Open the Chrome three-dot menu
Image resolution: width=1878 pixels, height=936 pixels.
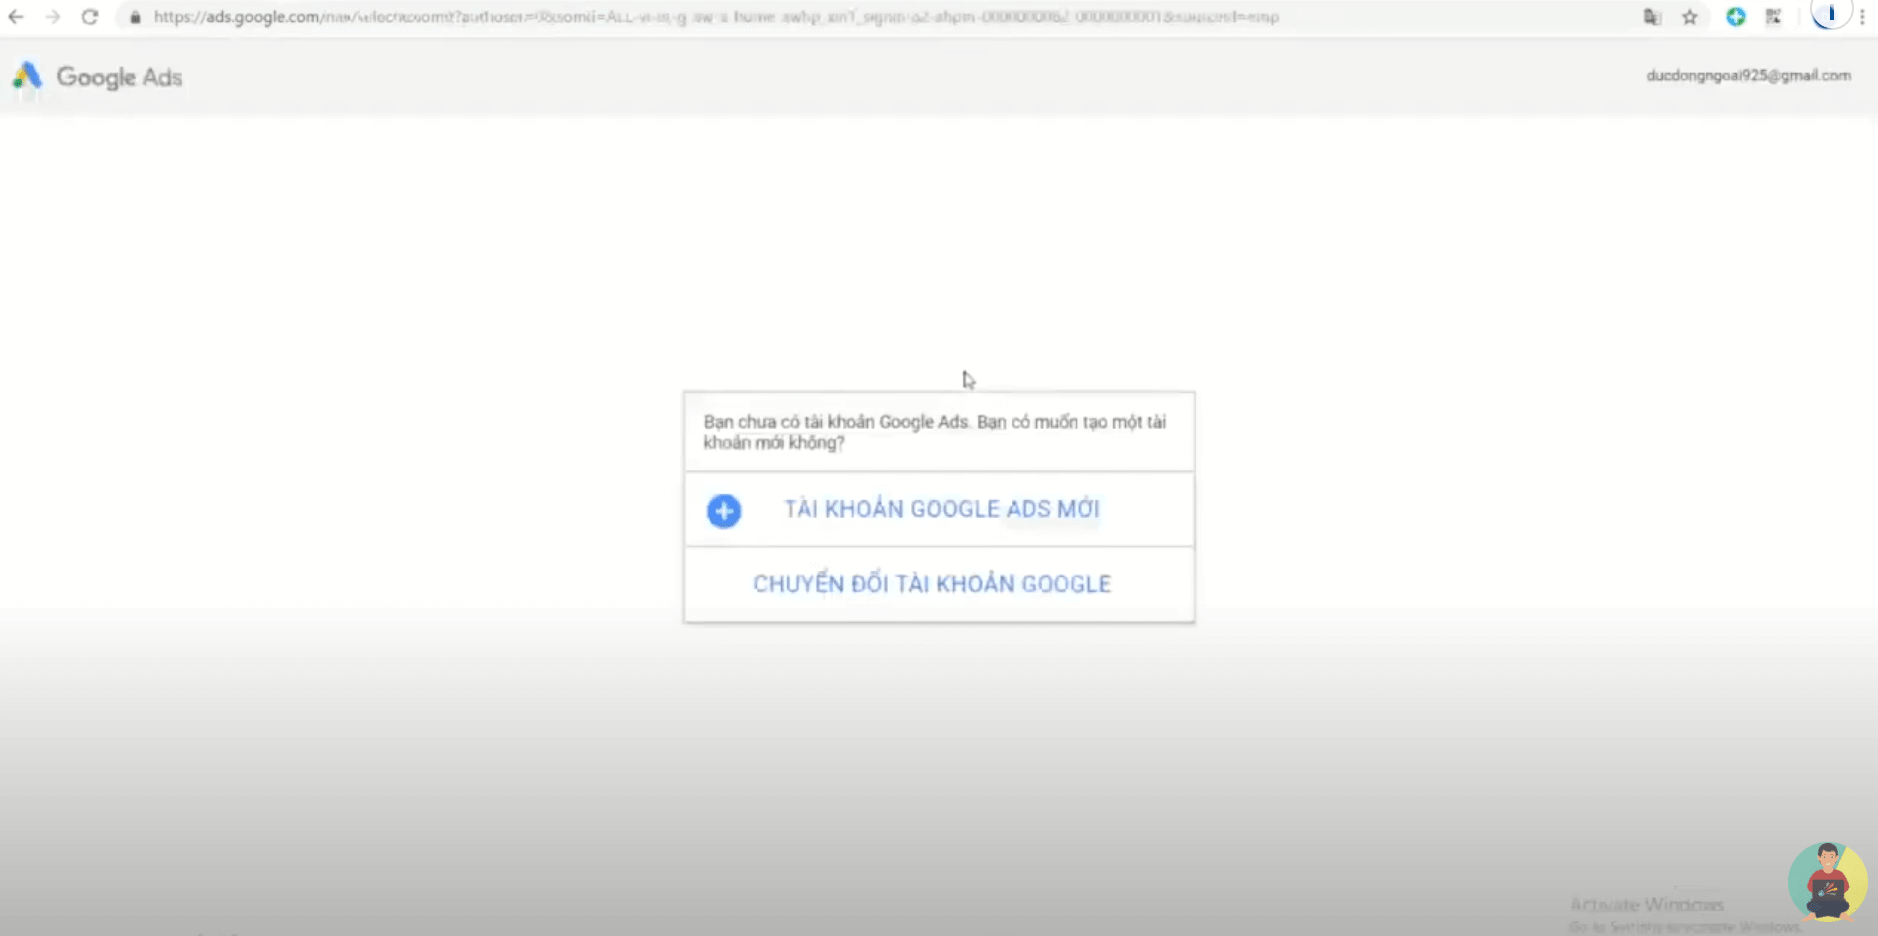[x=1862, y=17]
